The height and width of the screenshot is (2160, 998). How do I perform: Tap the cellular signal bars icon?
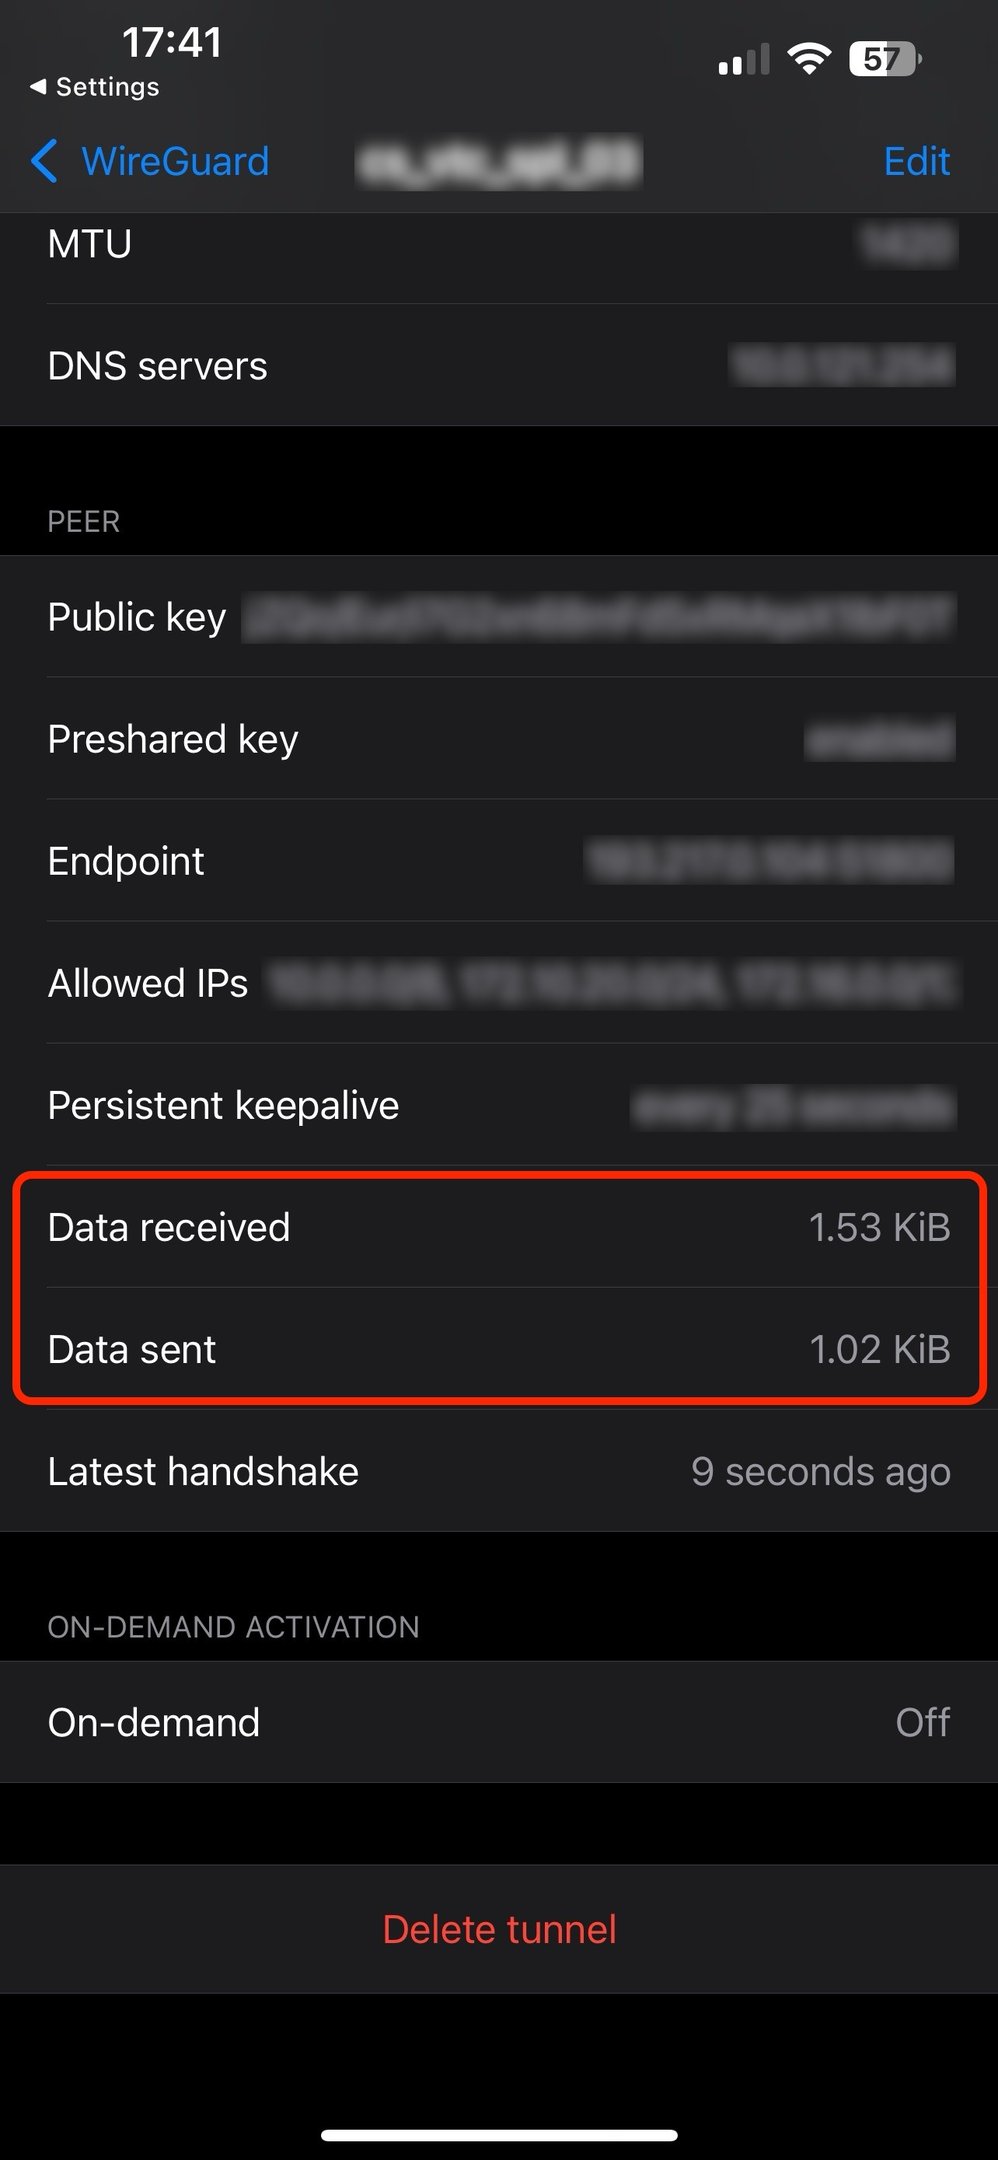pos(743,60)
